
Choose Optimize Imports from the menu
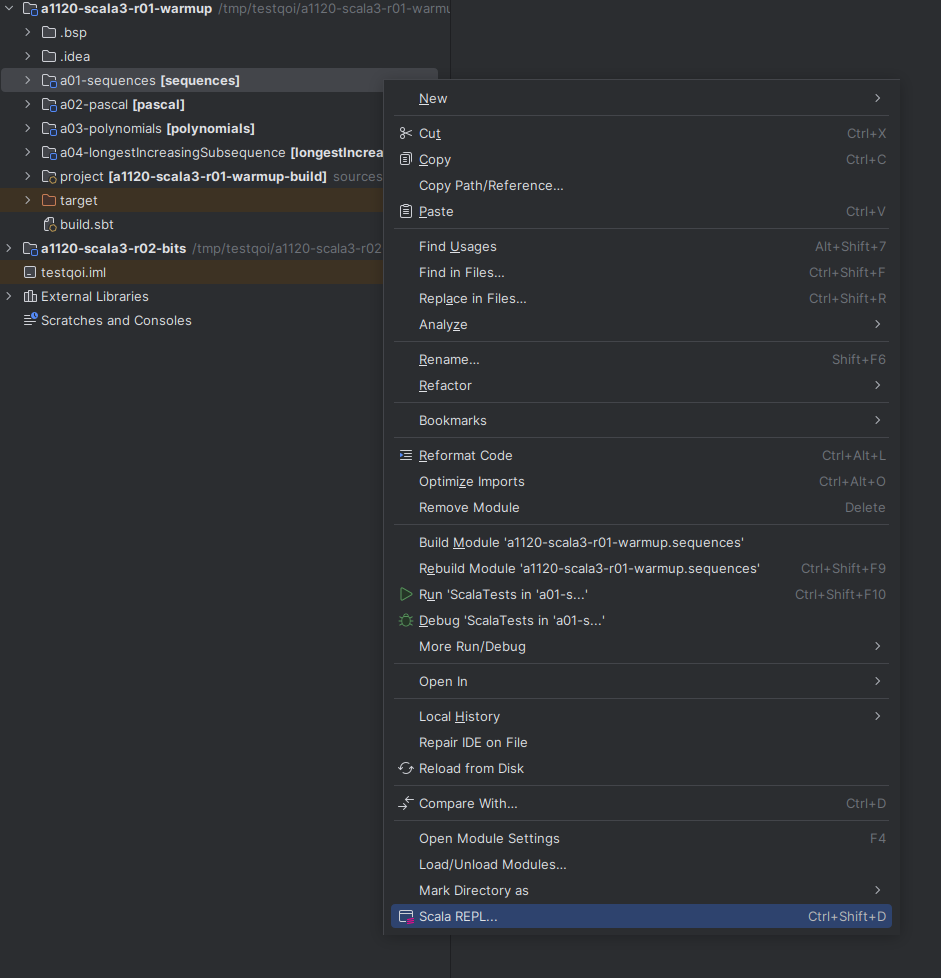[x=471, y=481]
